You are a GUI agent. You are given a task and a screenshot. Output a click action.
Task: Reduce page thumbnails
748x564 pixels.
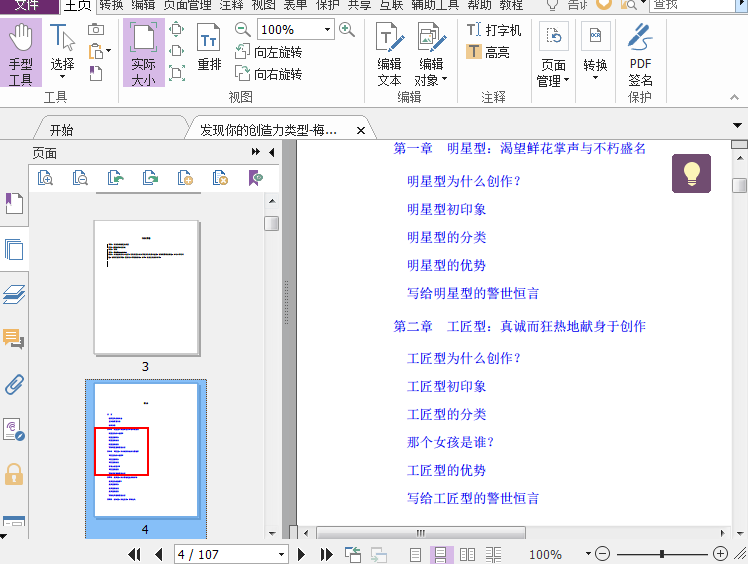click(x=80, y=178)
